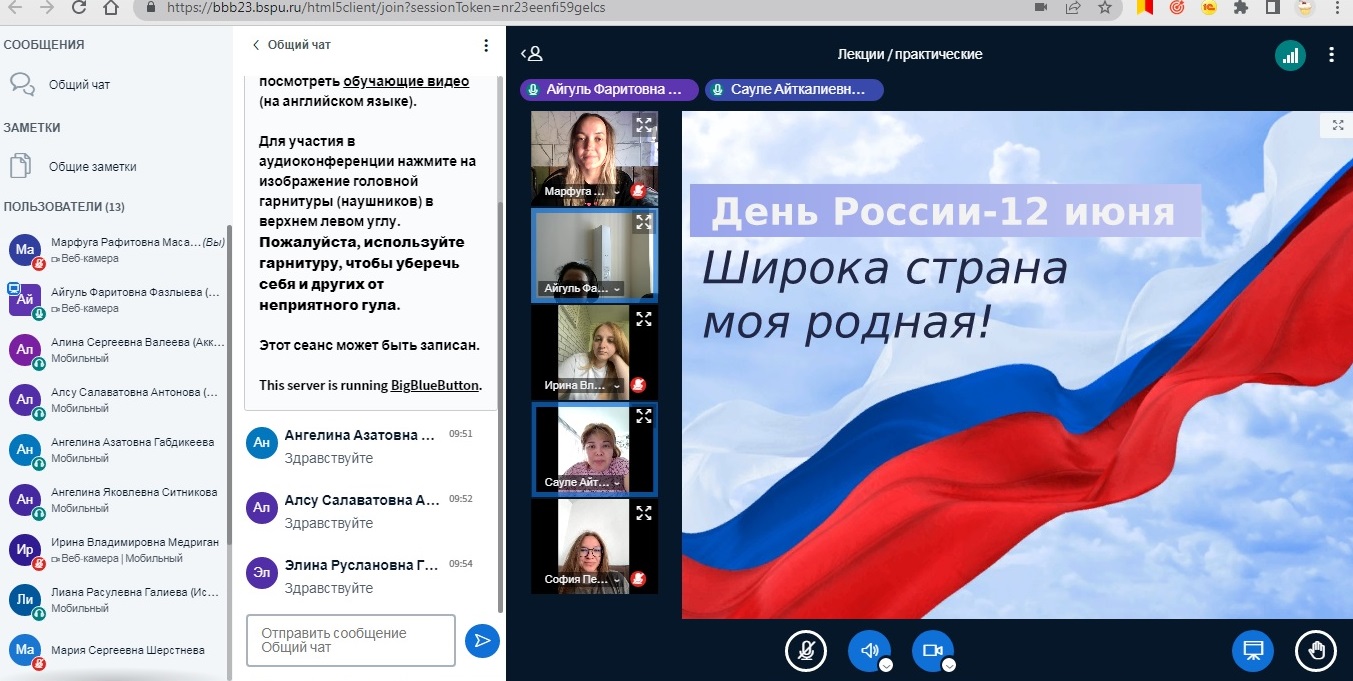Expand the Ирина webcam name dropdown
The height and width of the screenshot is (681, 1353).
pos(617,386)
